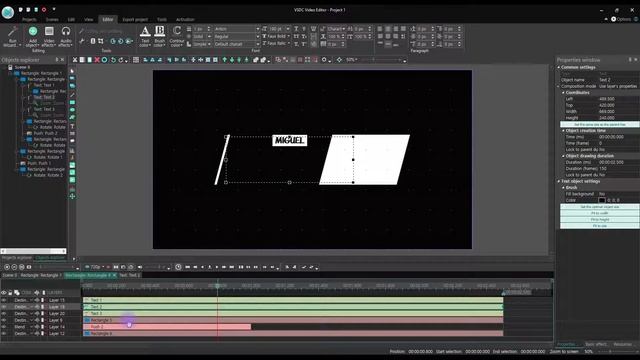This screenshot has height=360, width=640.
Task: Toggle visibility of Layer 12
Action: (x=4, y=333)
